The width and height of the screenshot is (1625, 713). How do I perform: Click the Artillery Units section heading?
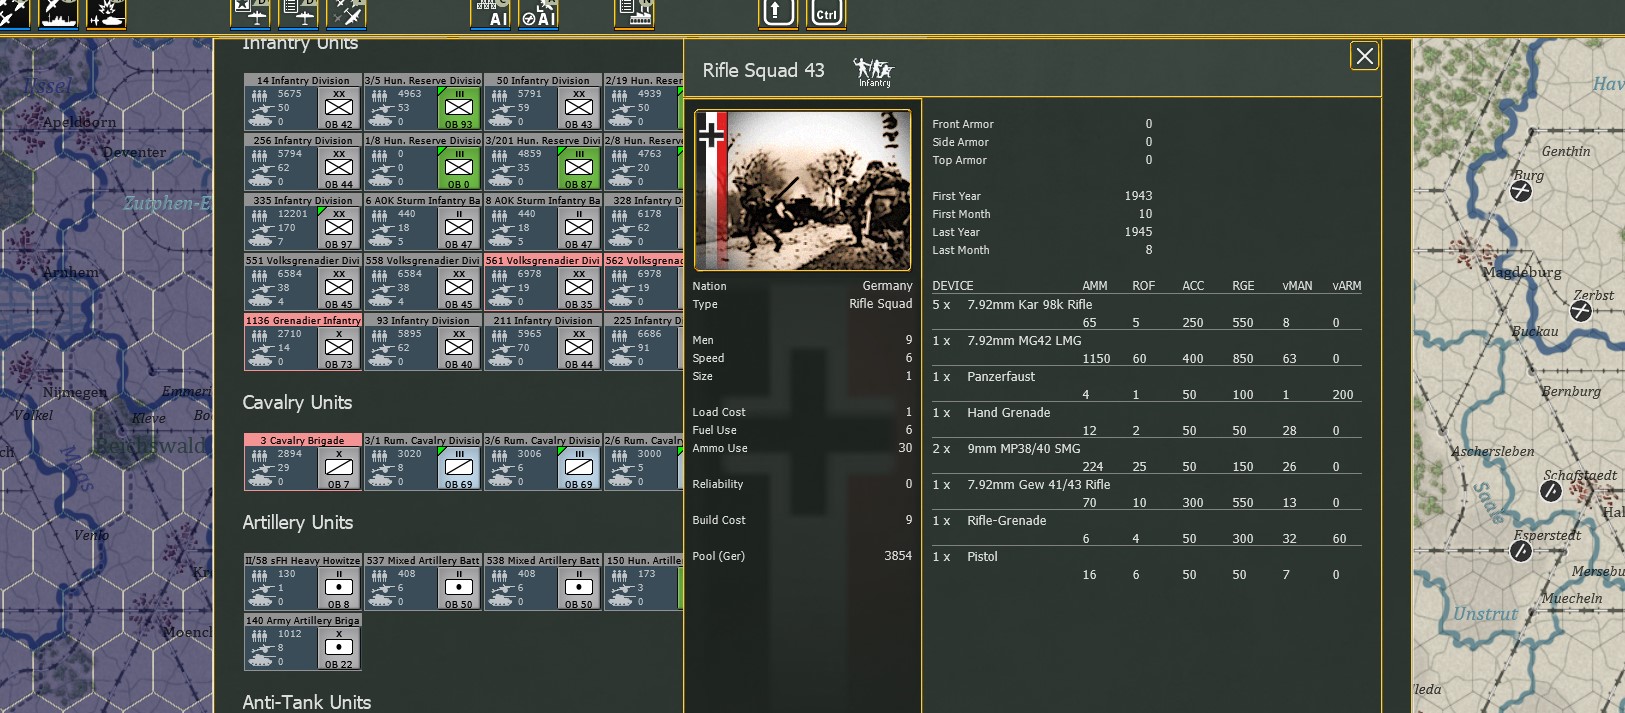click(297, 522)
